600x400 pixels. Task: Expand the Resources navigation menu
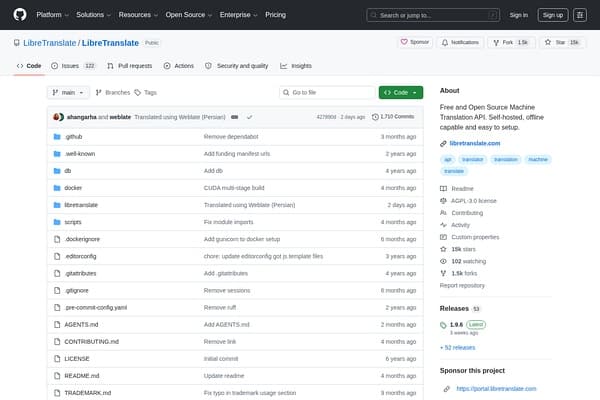(138, 15)
